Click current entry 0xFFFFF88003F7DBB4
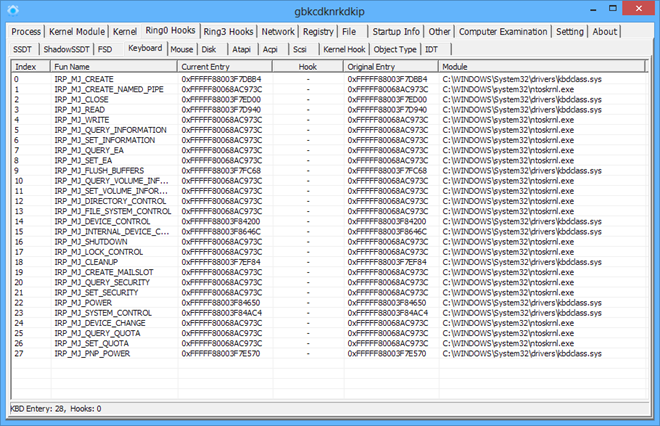This screenshot has height=426, width=660. point(221,79)
